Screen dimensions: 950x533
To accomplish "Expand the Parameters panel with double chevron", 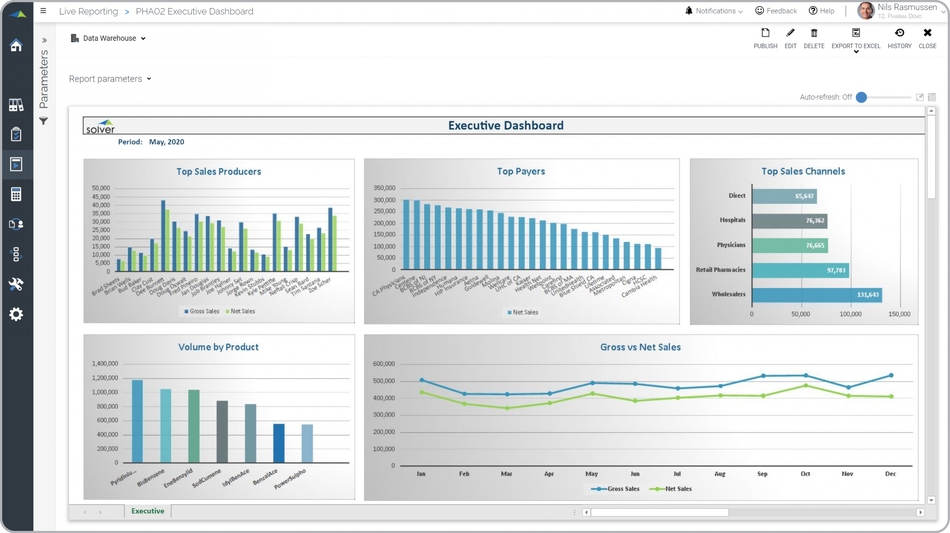I will coord(44,41).
